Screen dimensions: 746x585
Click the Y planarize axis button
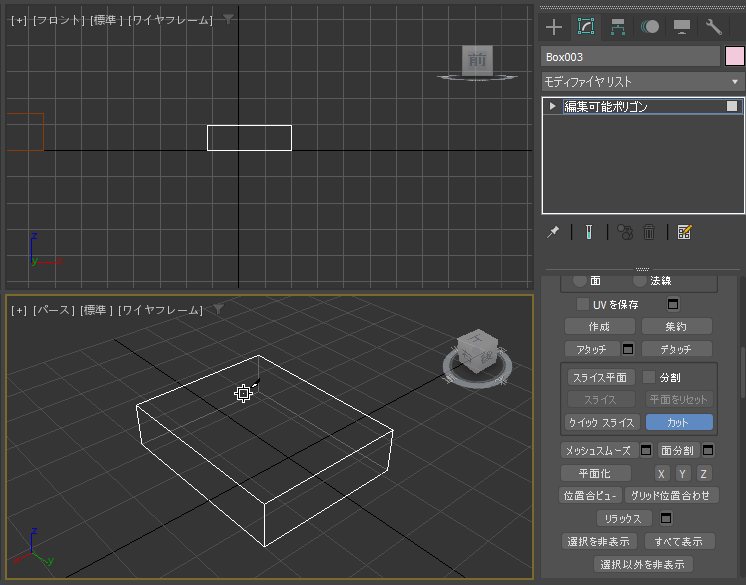tap(683, 474)
